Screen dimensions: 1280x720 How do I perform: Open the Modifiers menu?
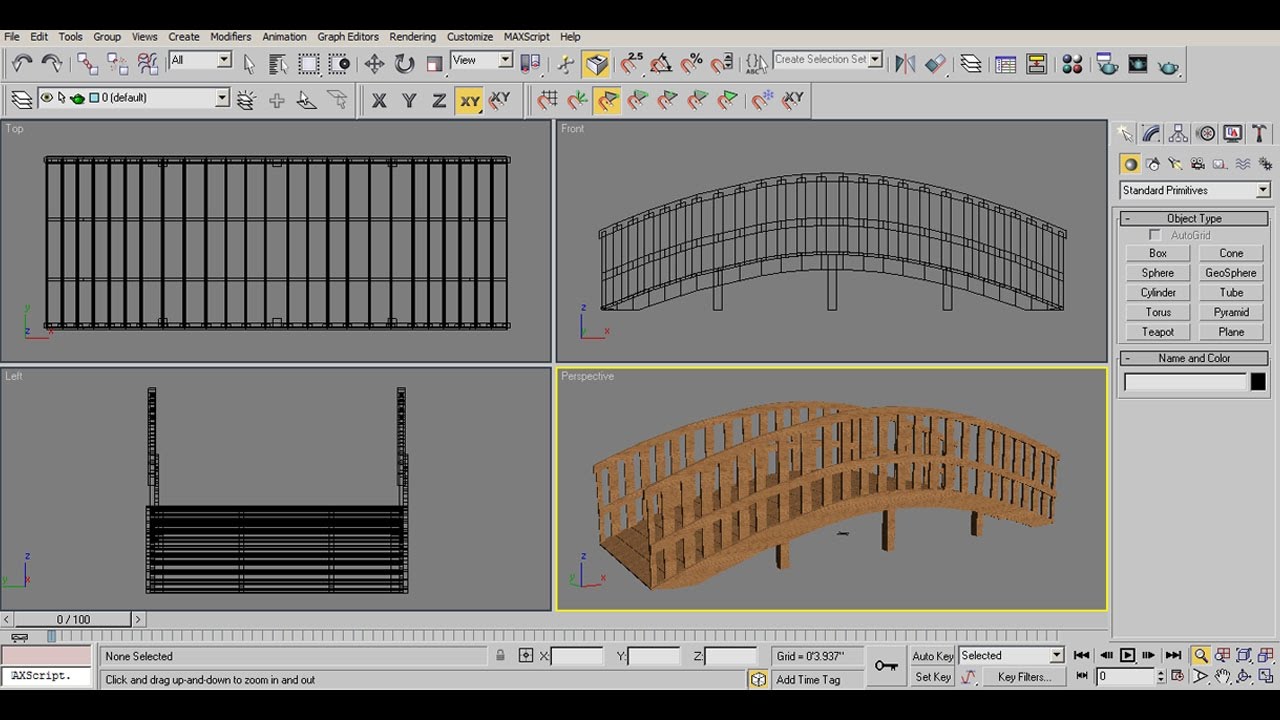point(230,37)
